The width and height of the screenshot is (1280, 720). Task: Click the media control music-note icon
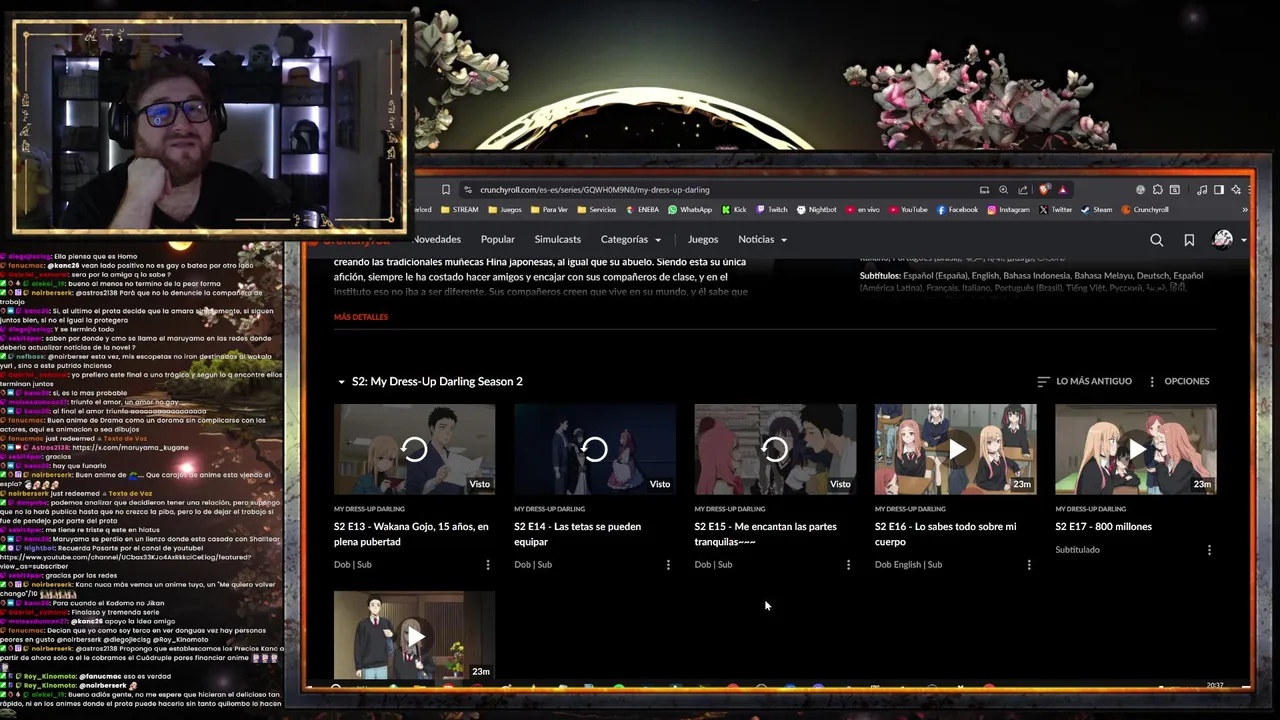1202,190
